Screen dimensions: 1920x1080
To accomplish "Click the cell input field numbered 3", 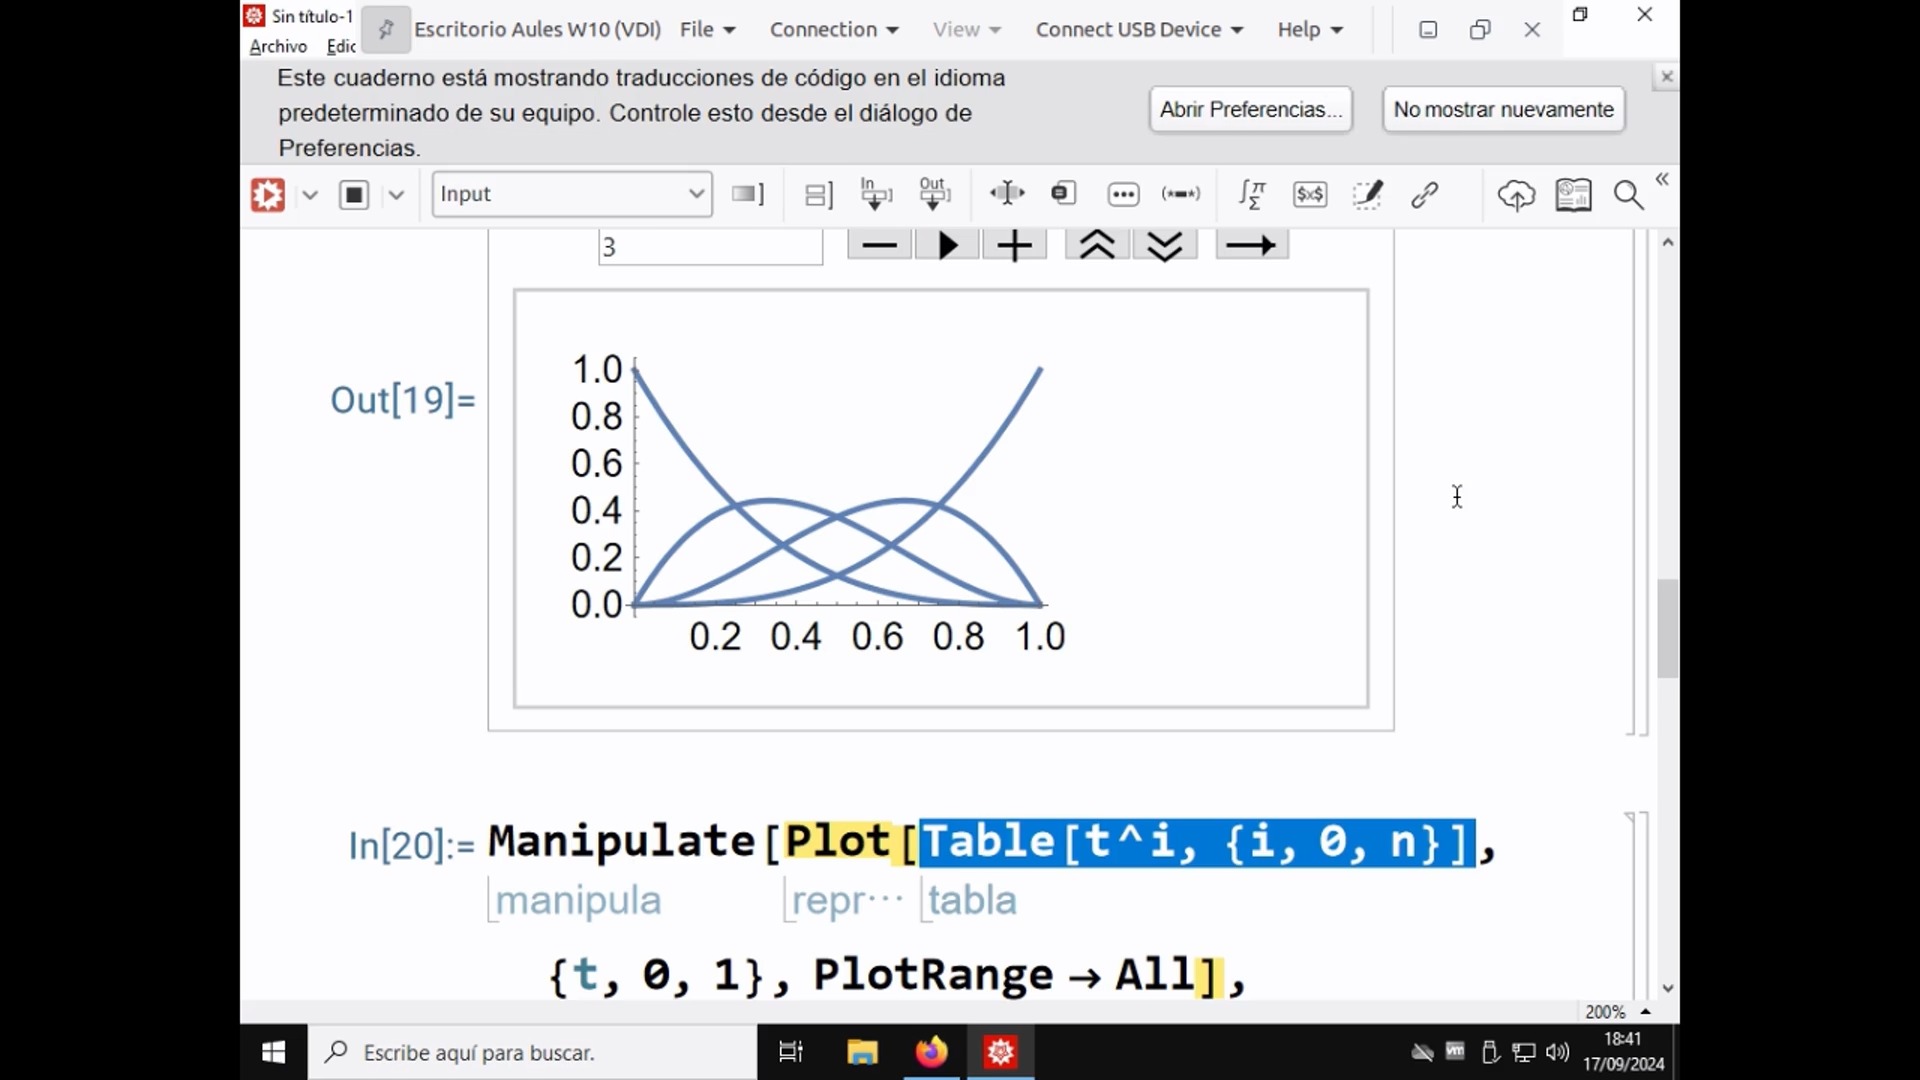I will coord(709,247).
